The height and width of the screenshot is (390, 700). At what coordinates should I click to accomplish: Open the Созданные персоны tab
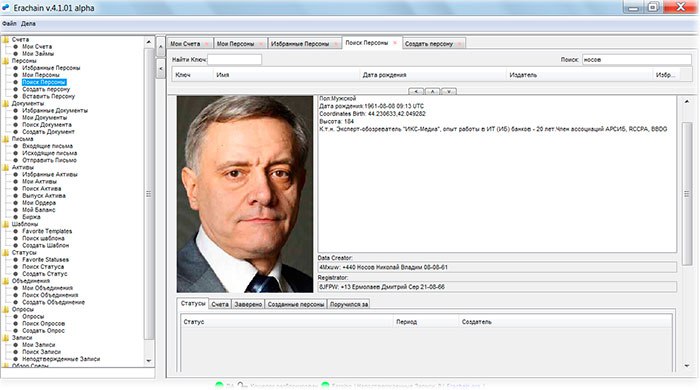(296, 304)
